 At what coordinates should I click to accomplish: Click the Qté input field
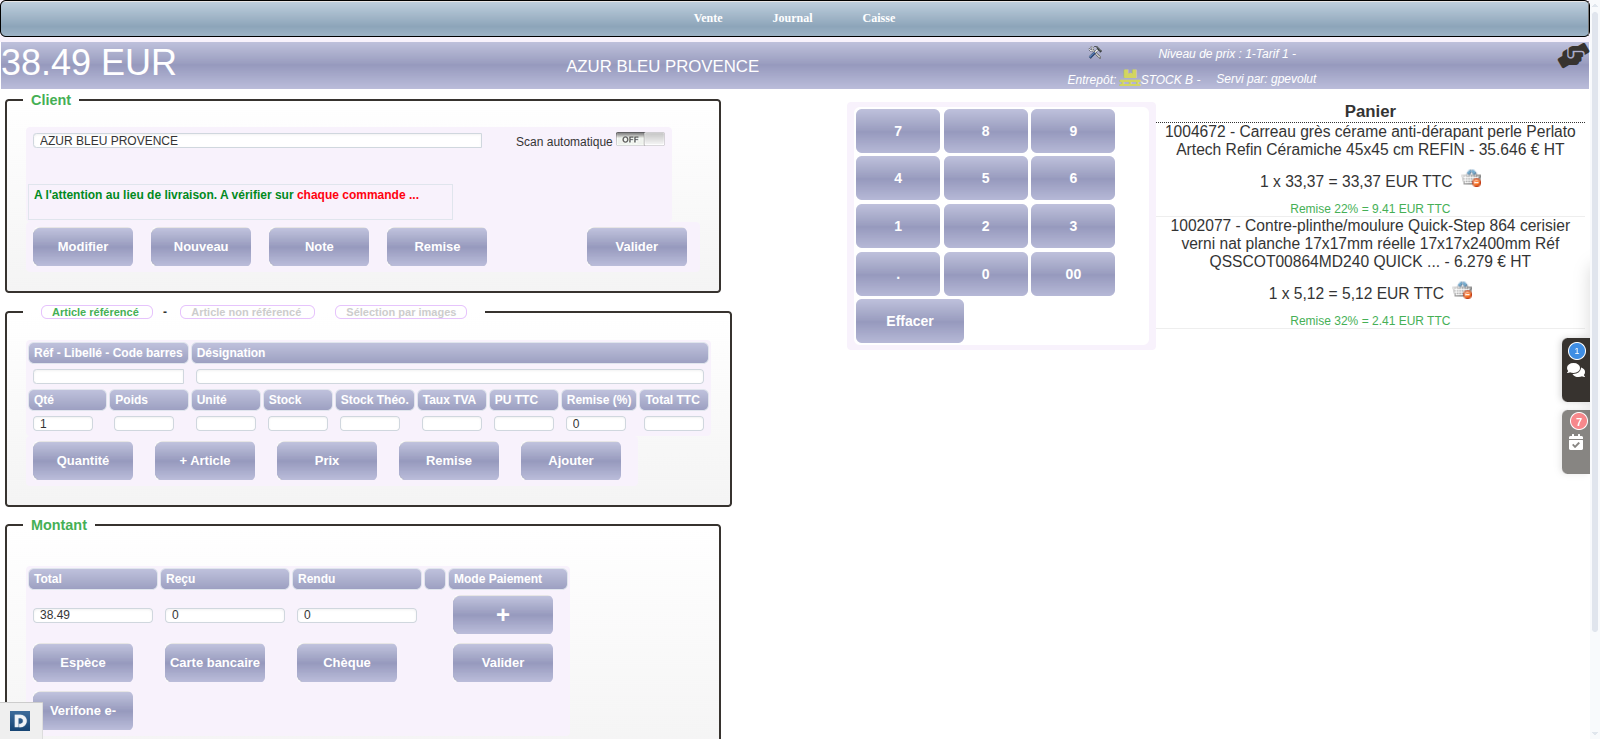[63, 424]
